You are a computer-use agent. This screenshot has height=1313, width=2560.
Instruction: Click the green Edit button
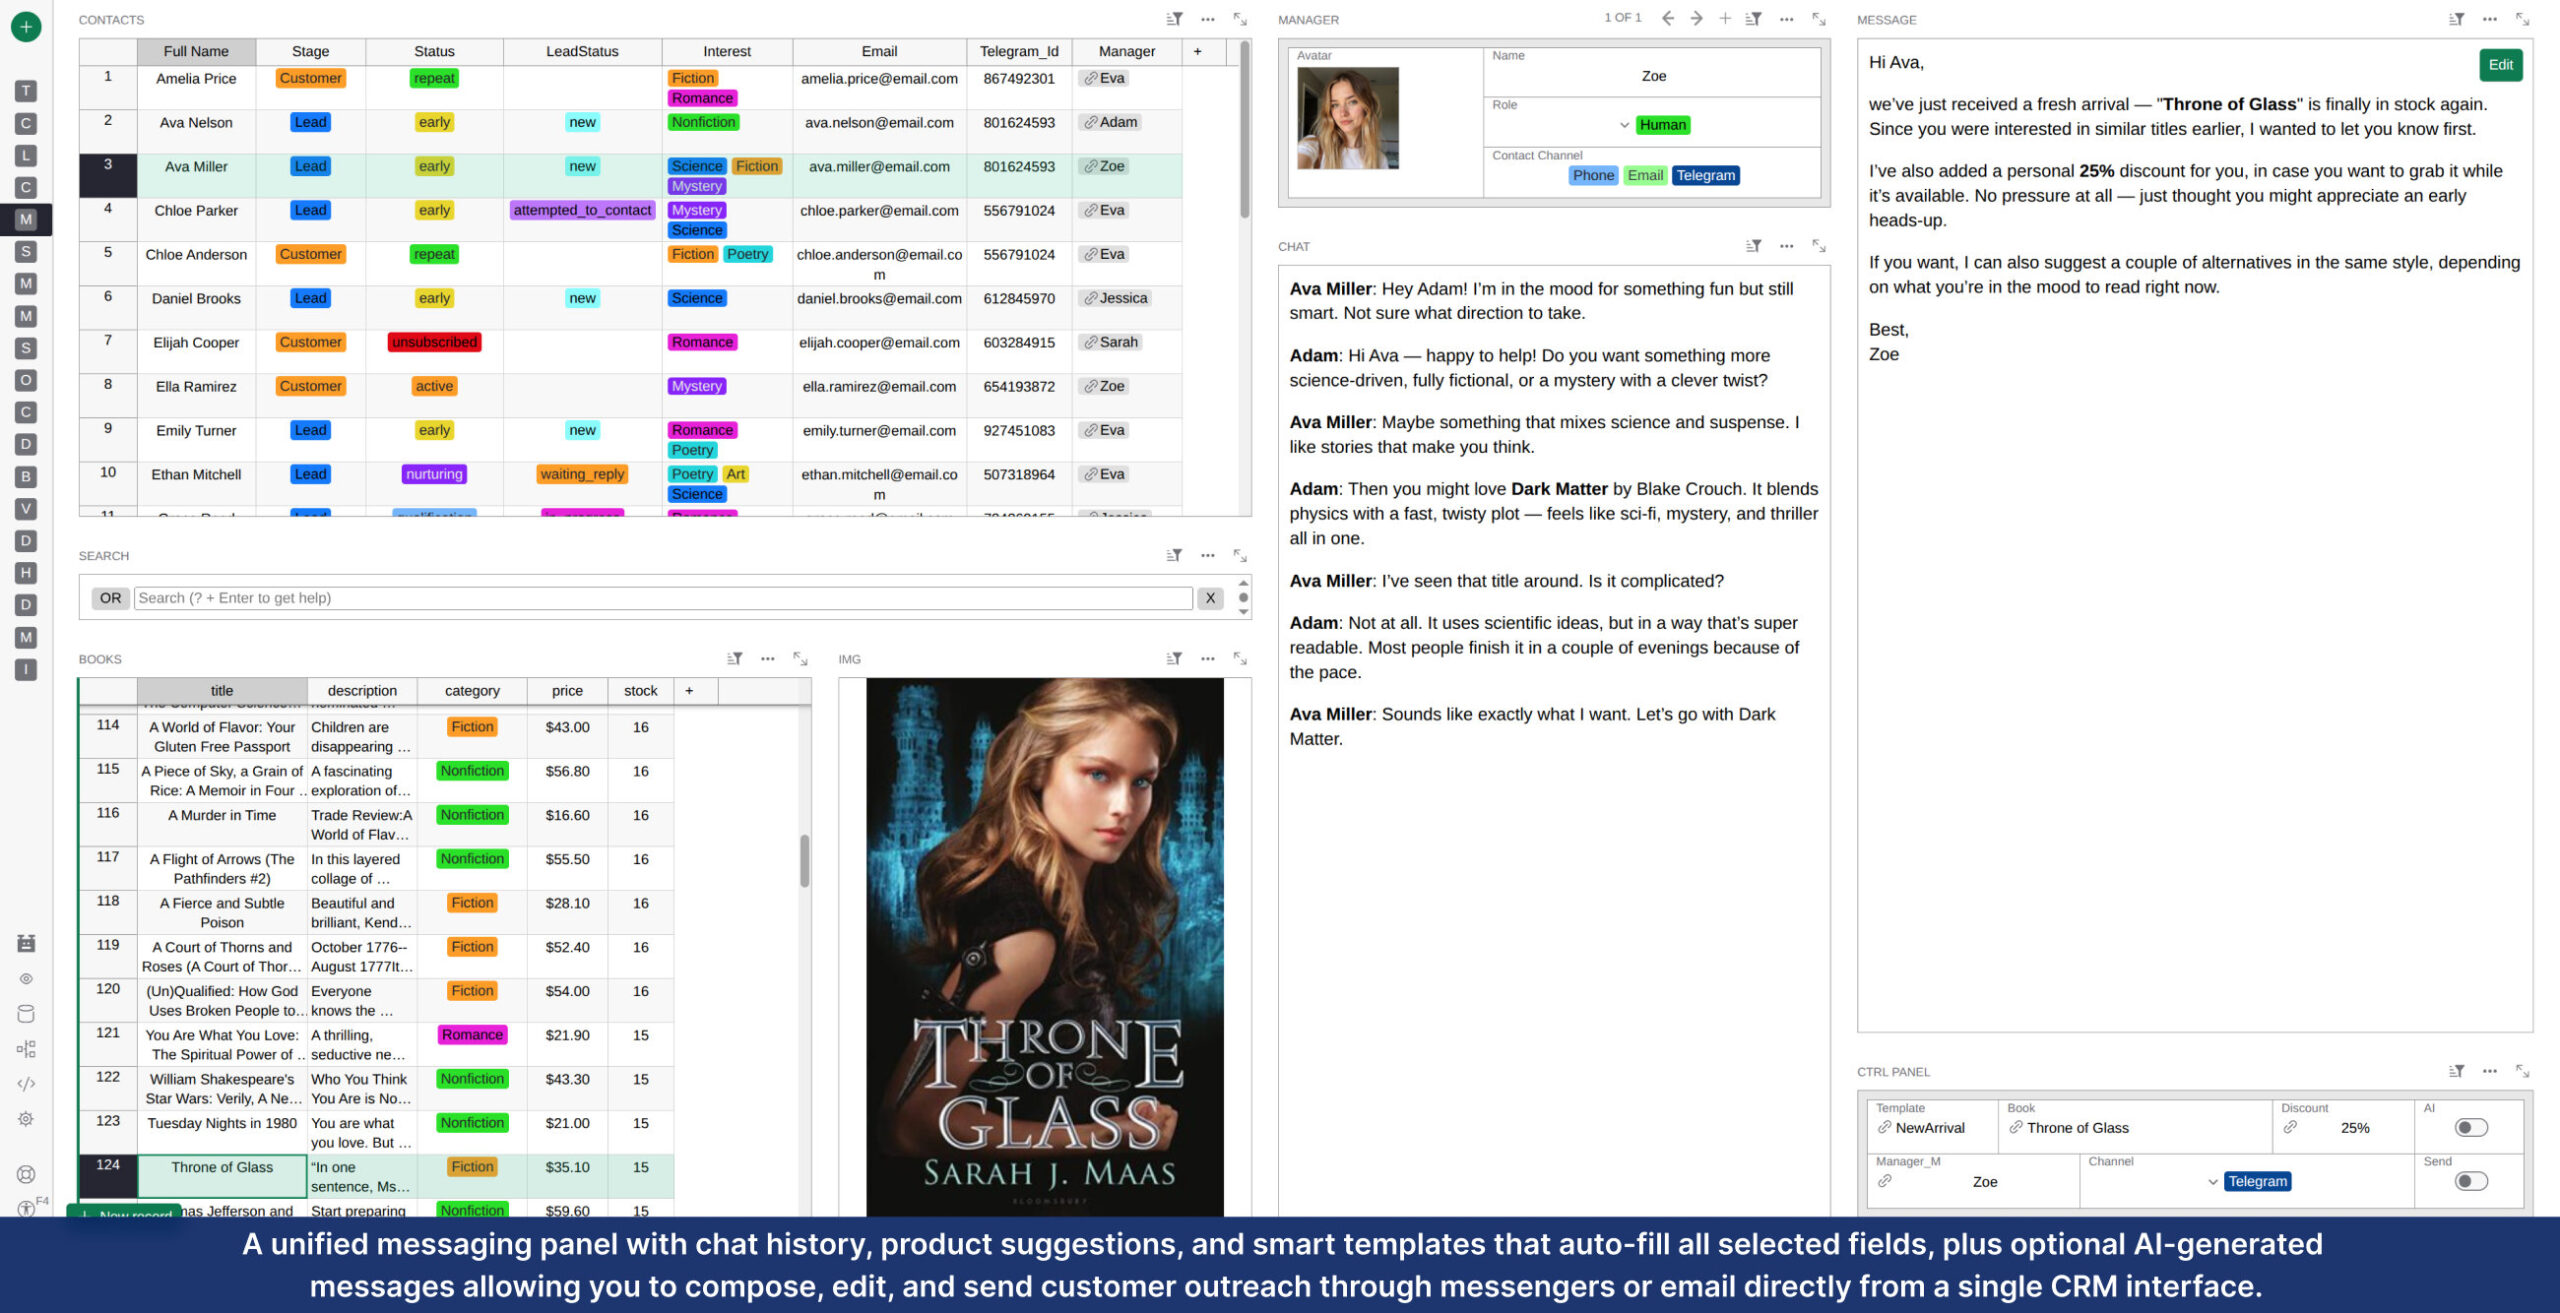tap(2500, 65)
